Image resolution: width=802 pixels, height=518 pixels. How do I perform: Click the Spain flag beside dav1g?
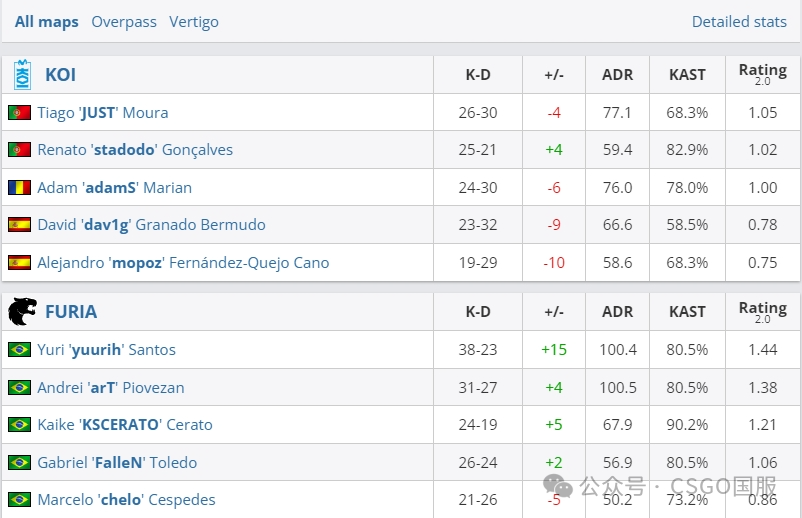point(19,225)
